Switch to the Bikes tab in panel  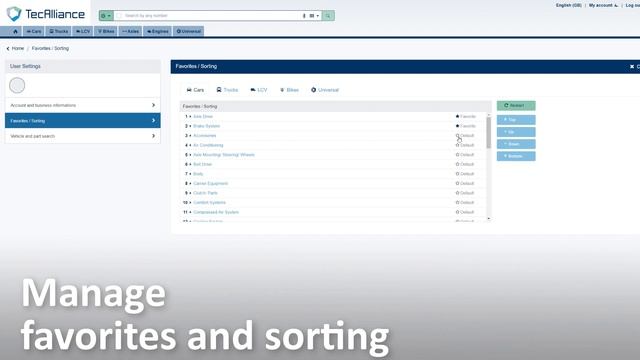(x=289, y=90)
